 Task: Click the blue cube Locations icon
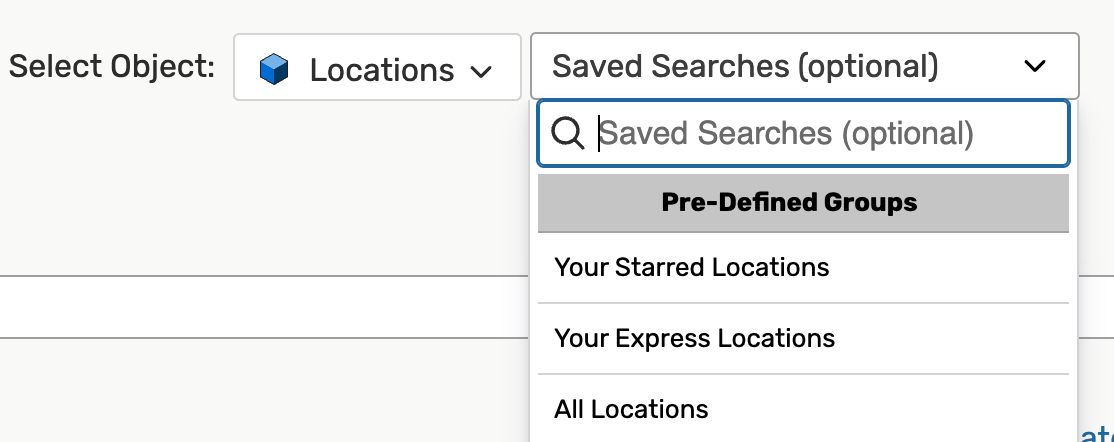pyautogui.click(x=273, y=70)
